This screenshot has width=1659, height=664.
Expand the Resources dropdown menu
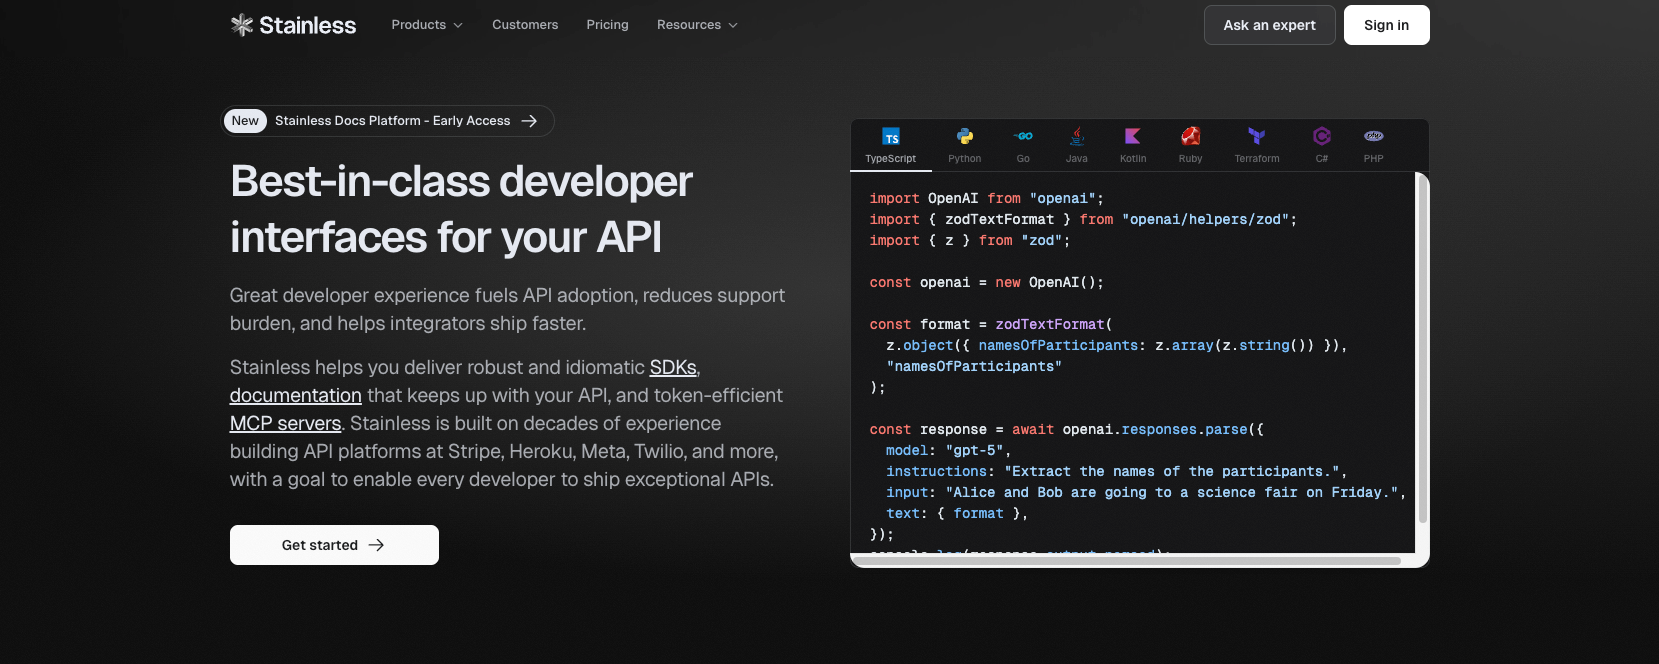697,25
